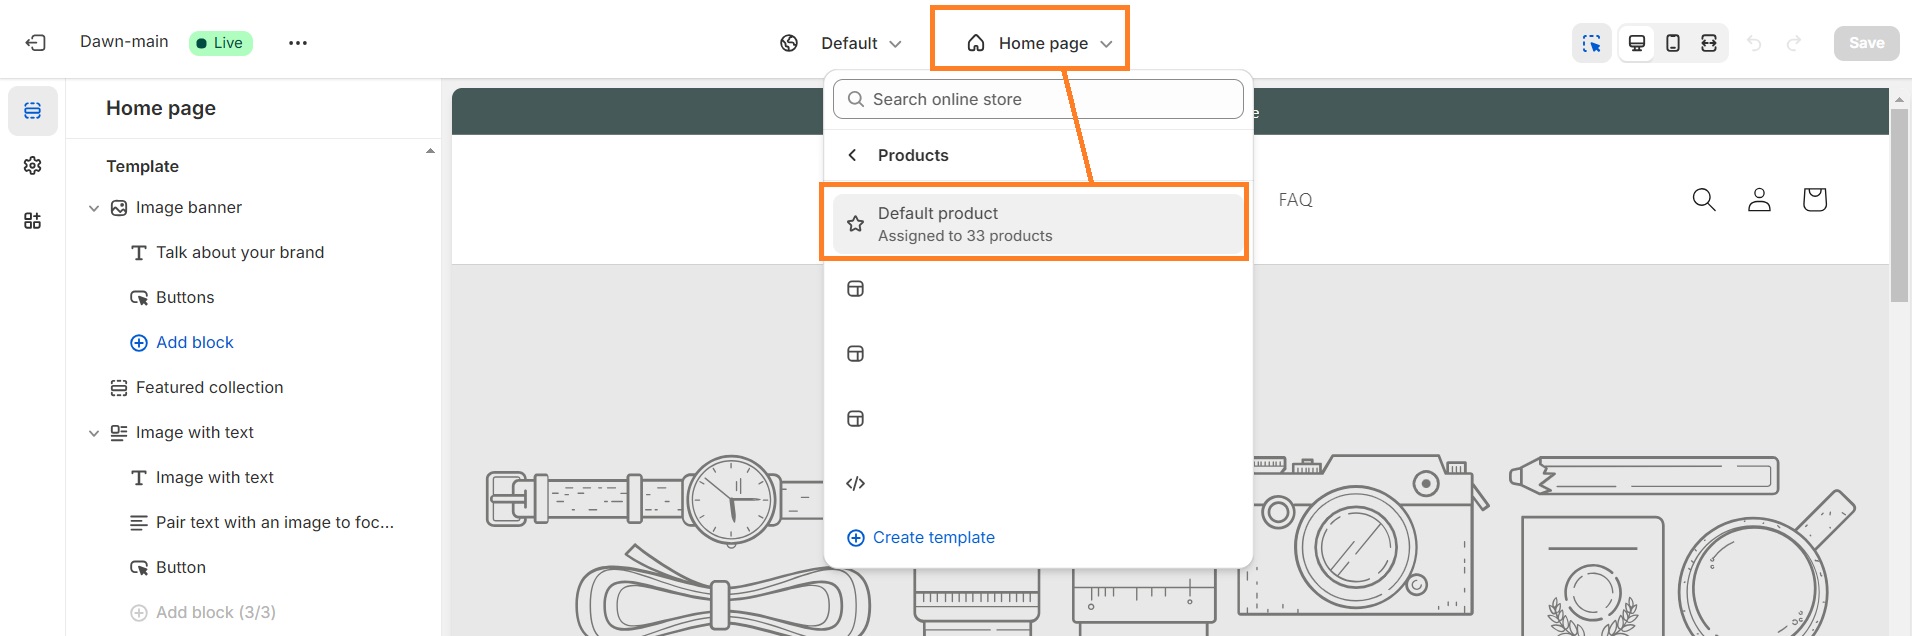Image resolution: width=1912 pixels, height=636 pixels.
Task: Select the Buttons block
Action: coord(185,298)
